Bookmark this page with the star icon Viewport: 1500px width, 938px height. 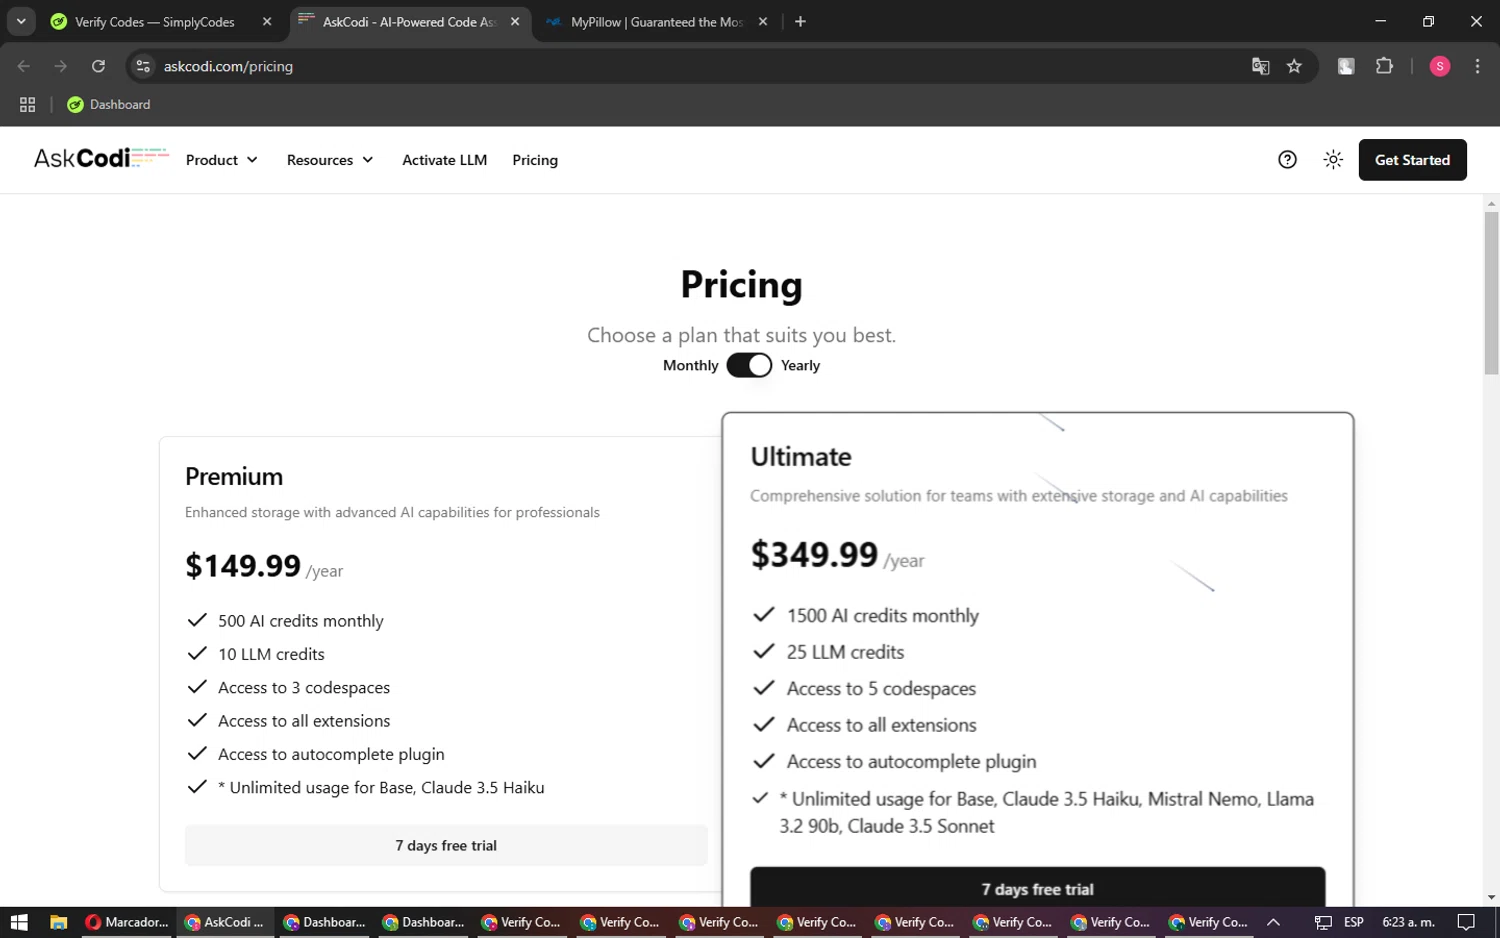click(x=1294, y=66)
